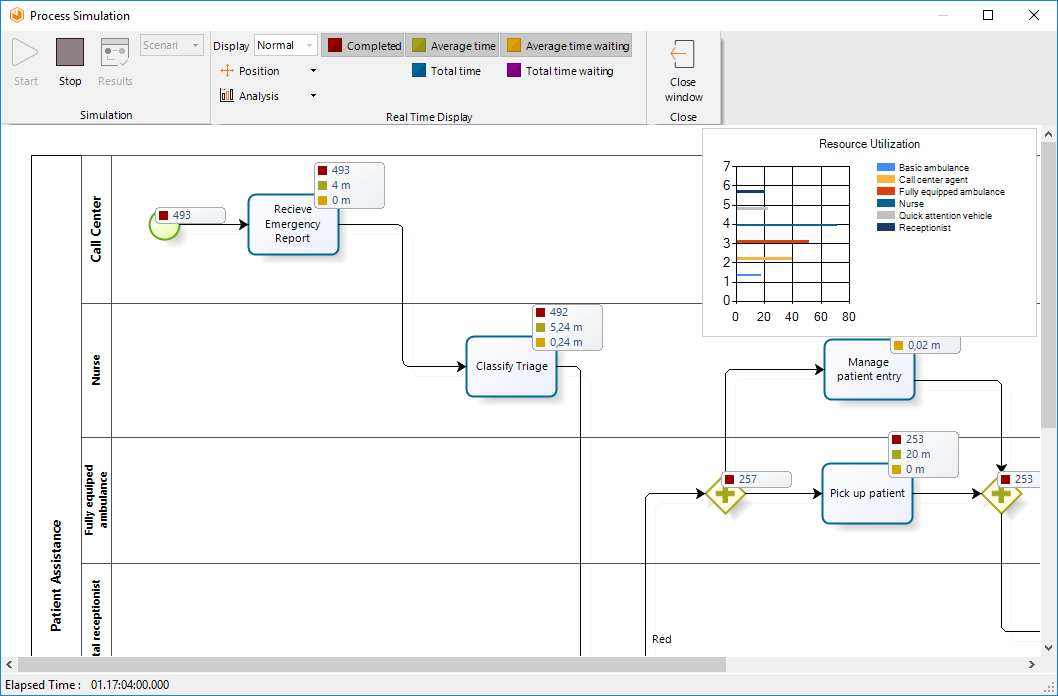The width and height of the screenshot is (1058, 696).
Task: Toggle Total time waiting display option
Action: point(560,71)
